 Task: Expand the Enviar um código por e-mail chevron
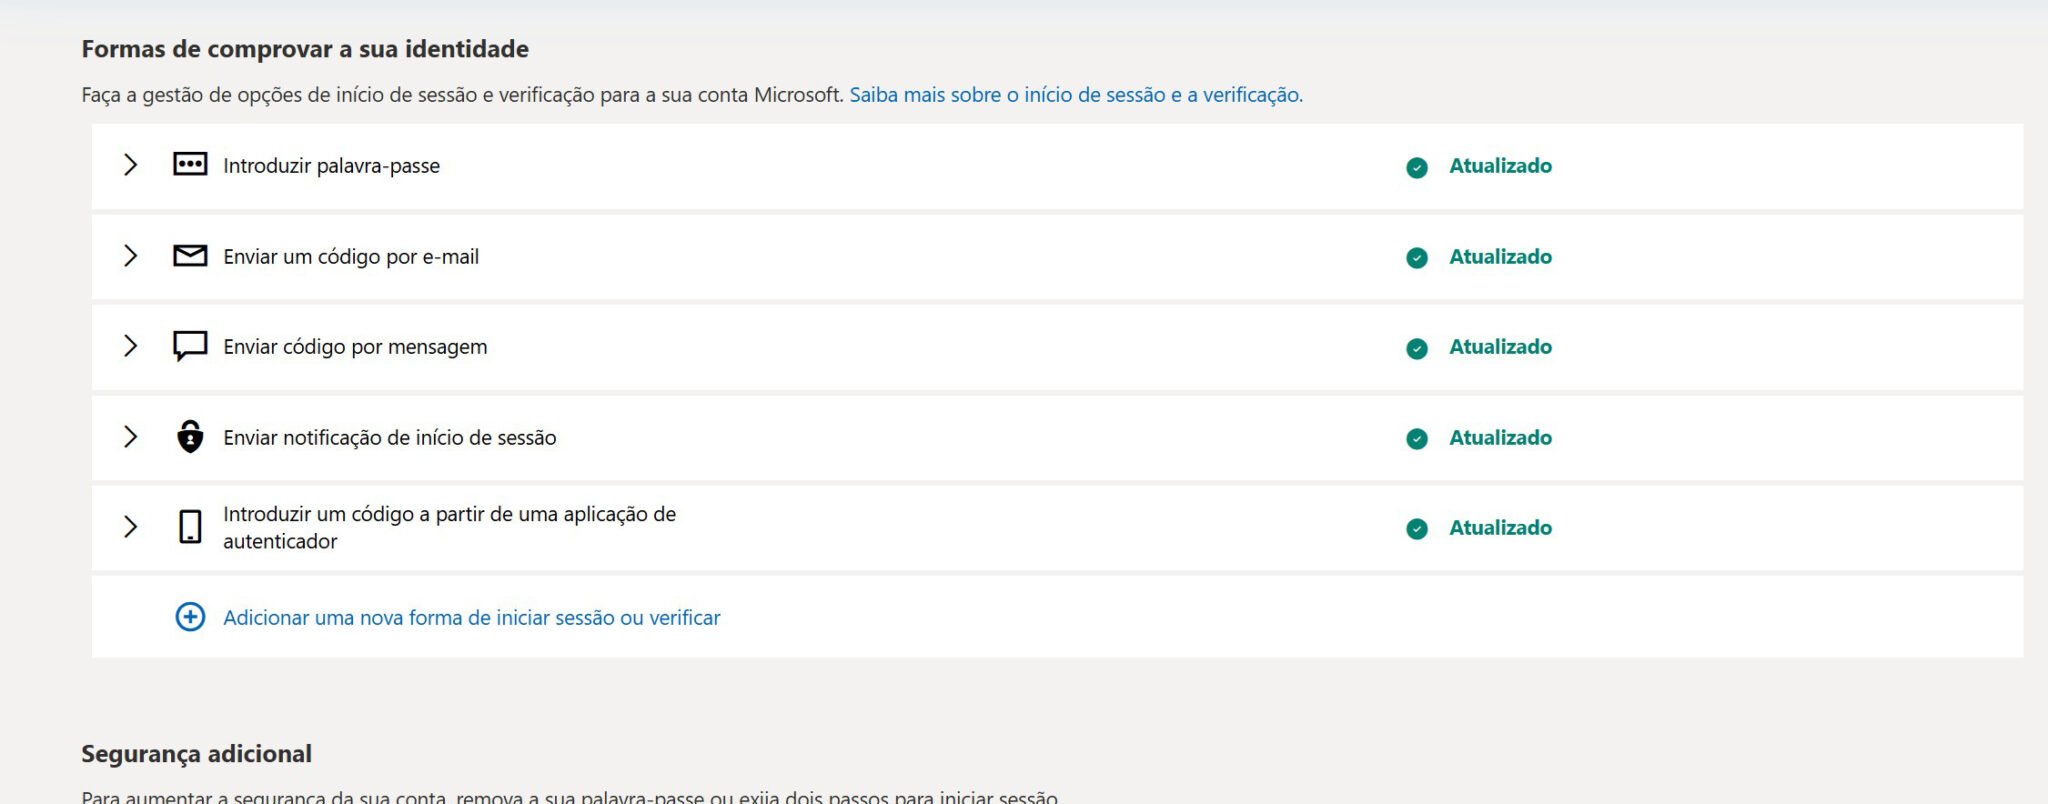tap(130, 256)
